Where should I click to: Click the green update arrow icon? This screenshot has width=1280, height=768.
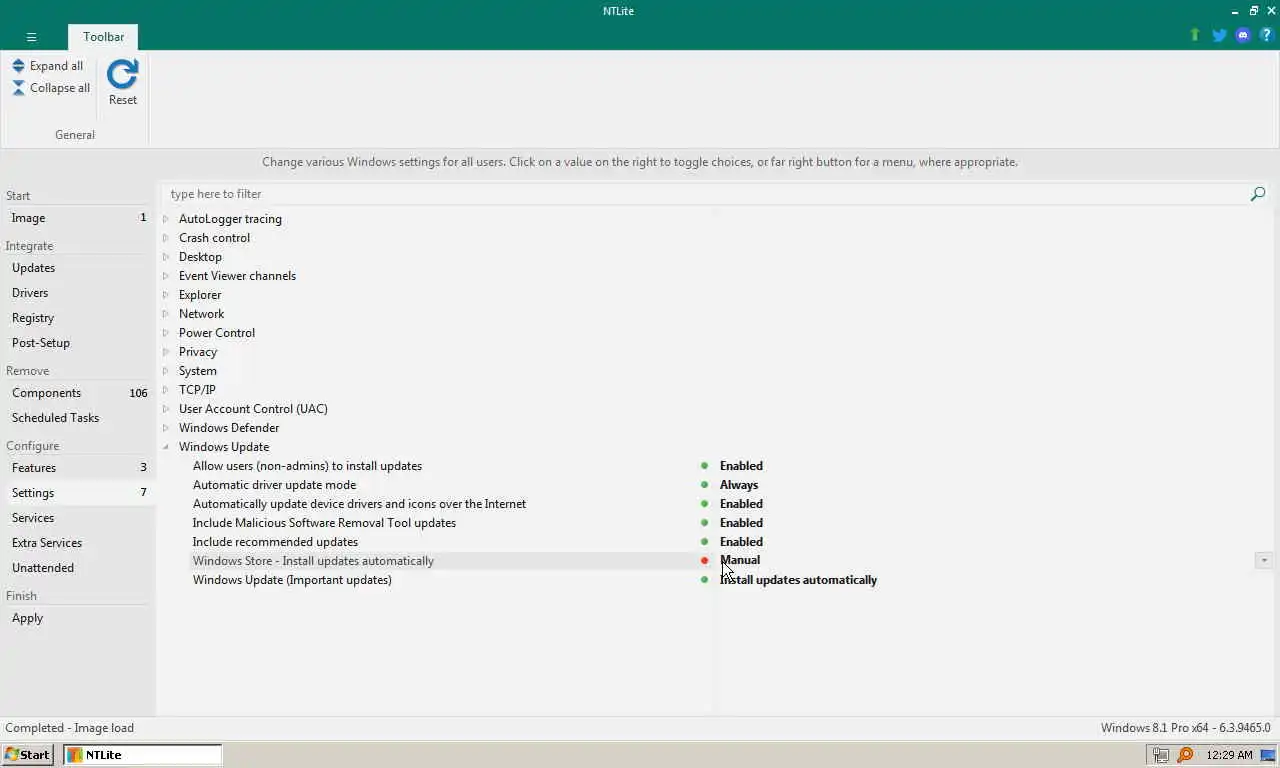coord(1194,35)
